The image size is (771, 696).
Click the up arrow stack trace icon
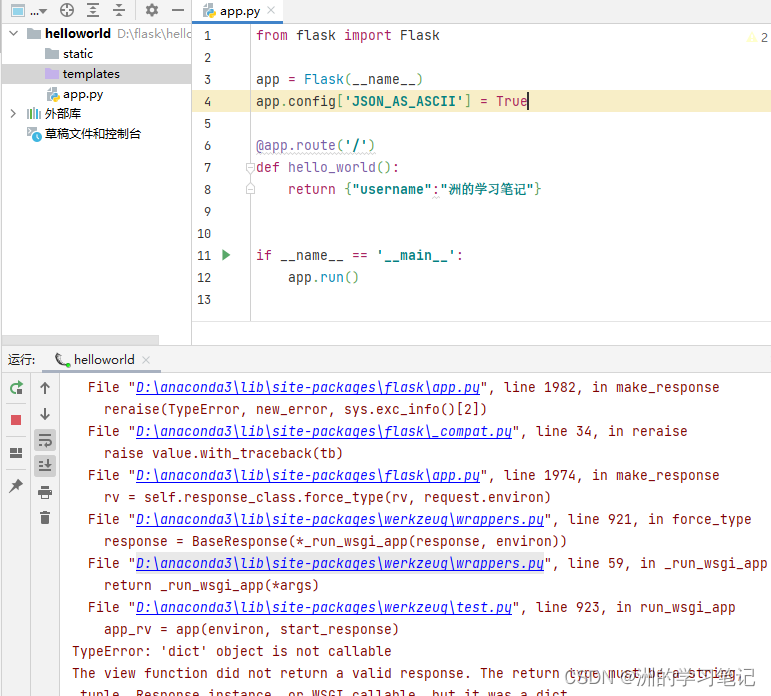[45, 388]
